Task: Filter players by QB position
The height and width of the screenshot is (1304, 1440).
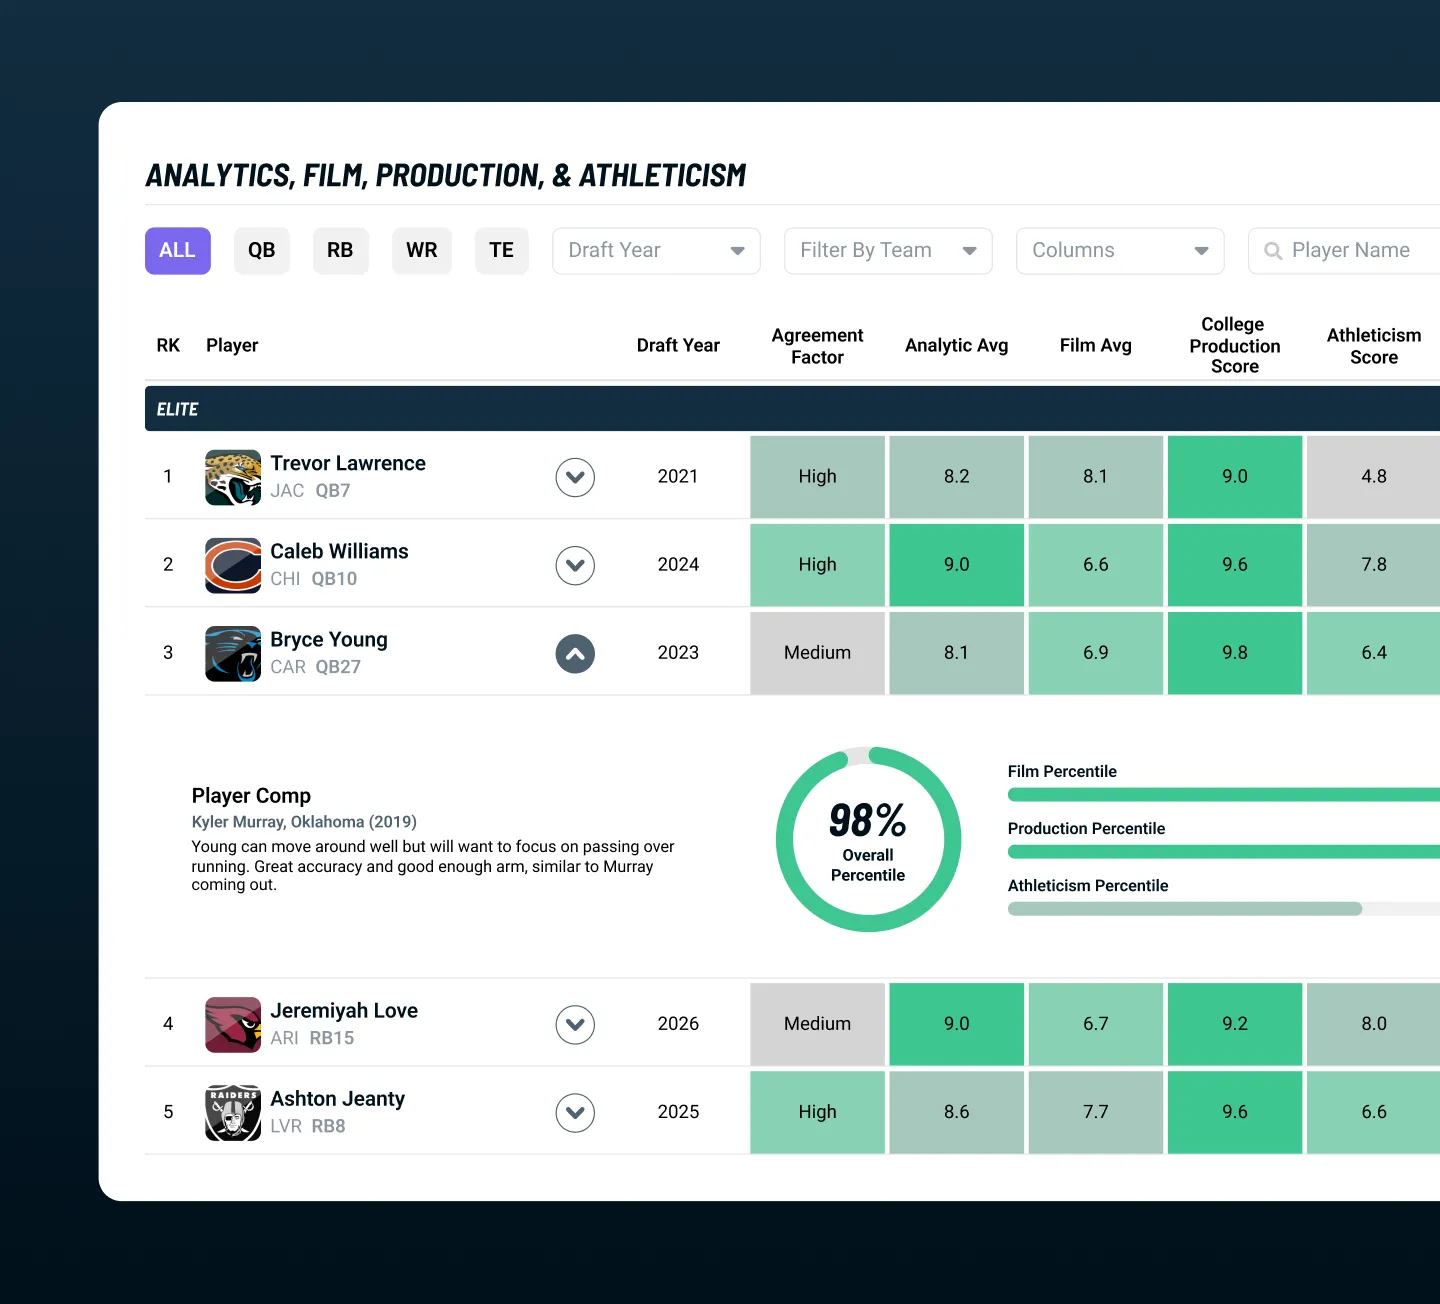Action: [x=262, y=251]
